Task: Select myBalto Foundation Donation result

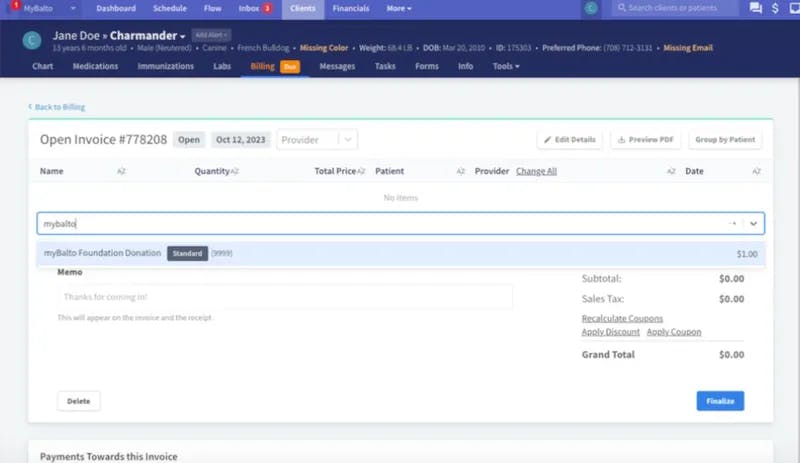Action: click(x=401, y=253)
